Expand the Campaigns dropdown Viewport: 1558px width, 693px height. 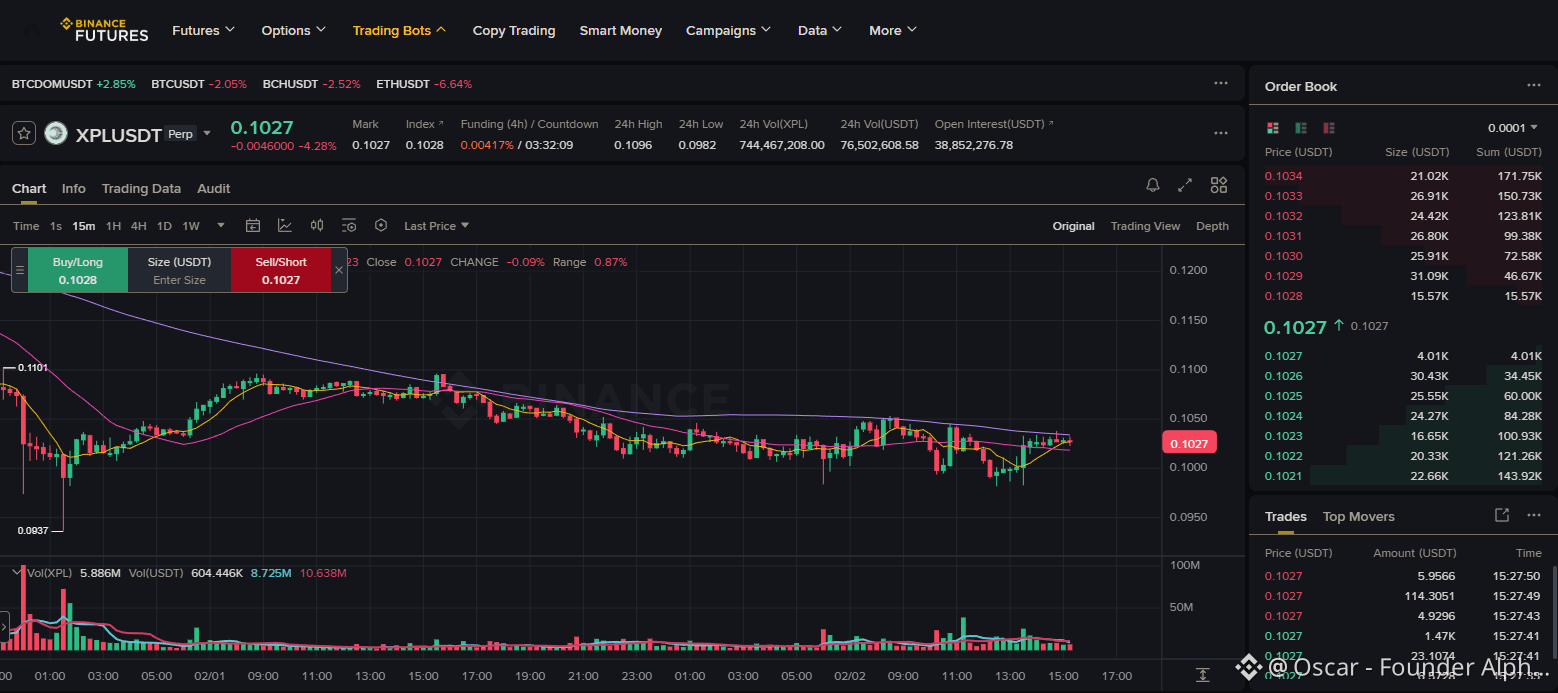tap(729, 30)
